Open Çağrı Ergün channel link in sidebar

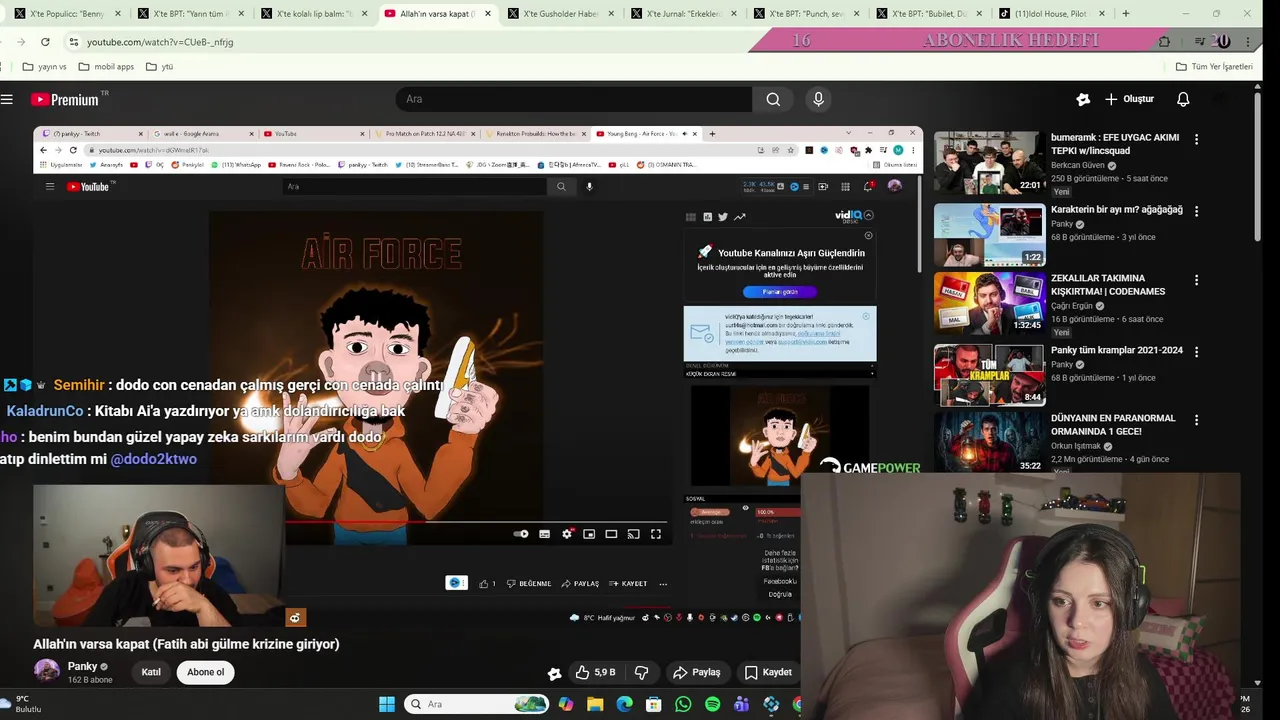[1072, 306]
